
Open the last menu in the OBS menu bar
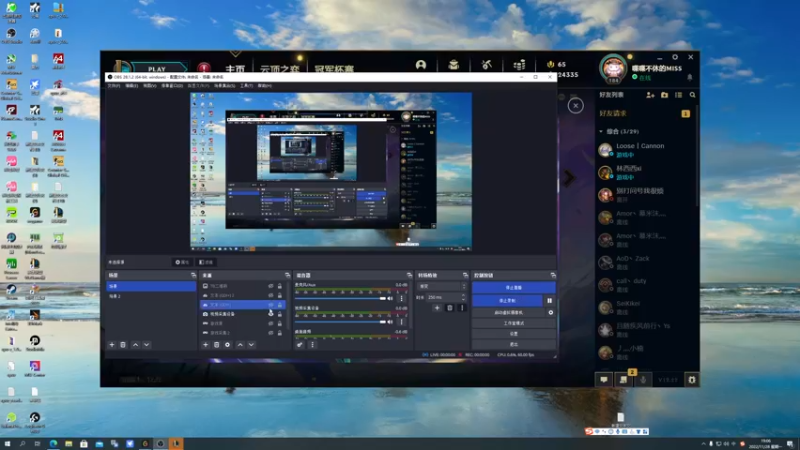click(265, 86)
